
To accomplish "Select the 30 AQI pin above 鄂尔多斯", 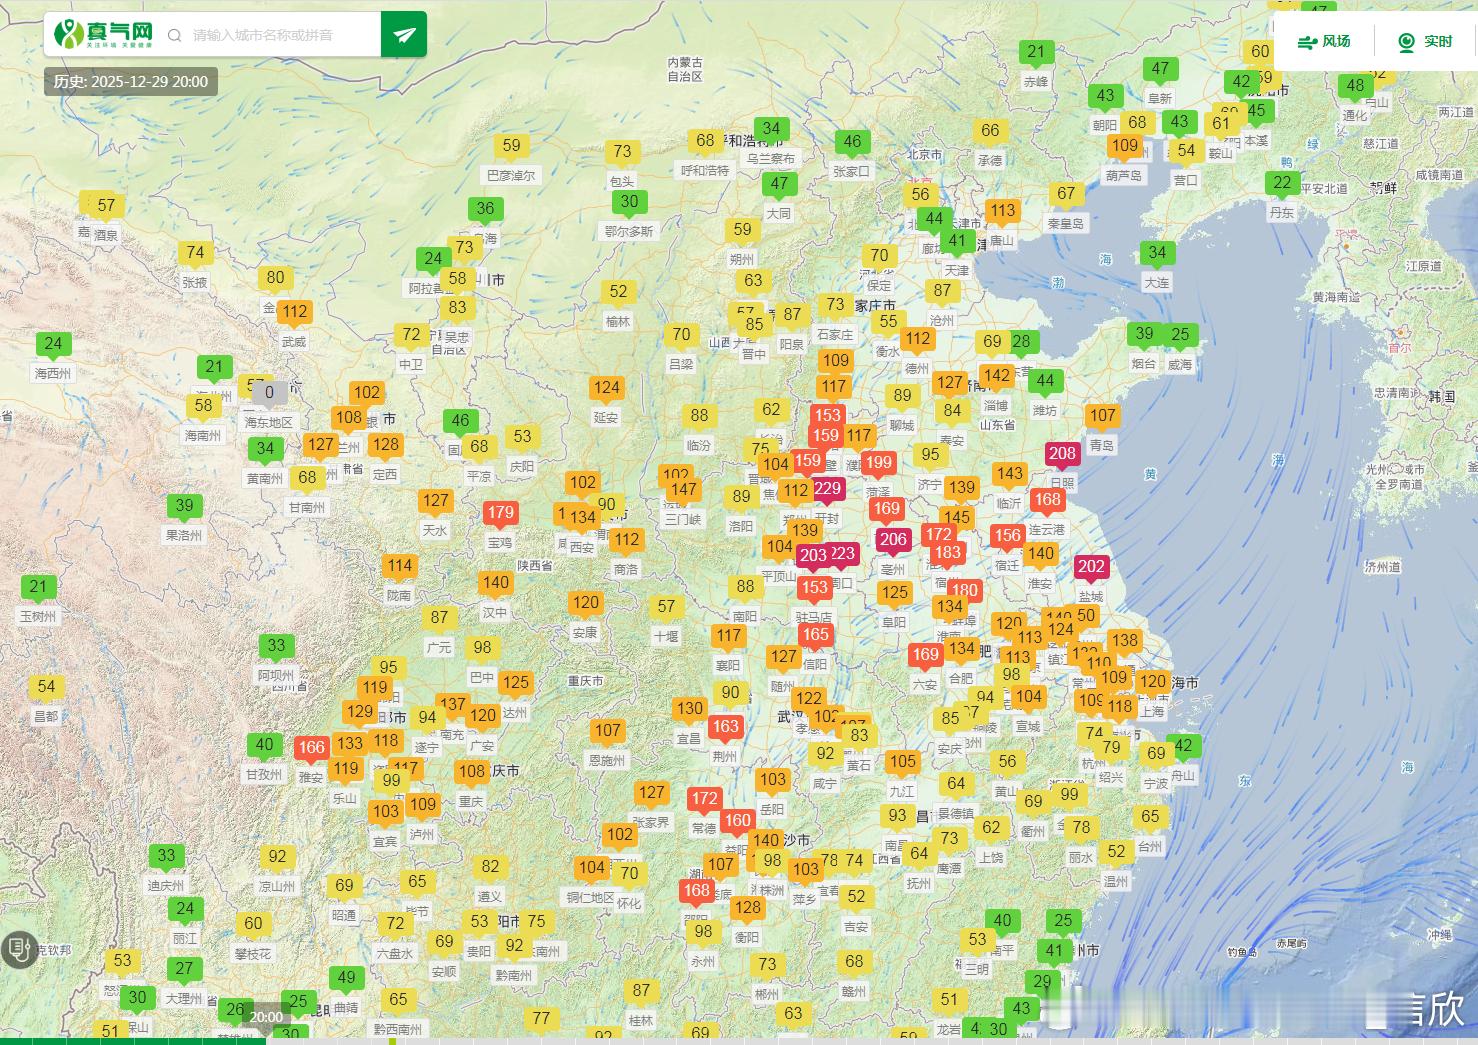I will (629, 203).
